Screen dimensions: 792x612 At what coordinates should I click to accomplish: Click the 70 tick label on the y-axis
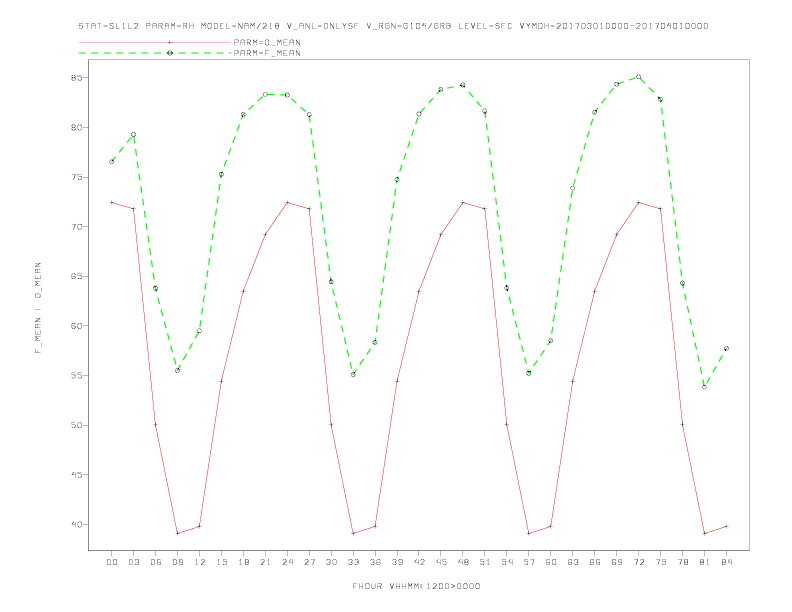[x=77, y=227]
